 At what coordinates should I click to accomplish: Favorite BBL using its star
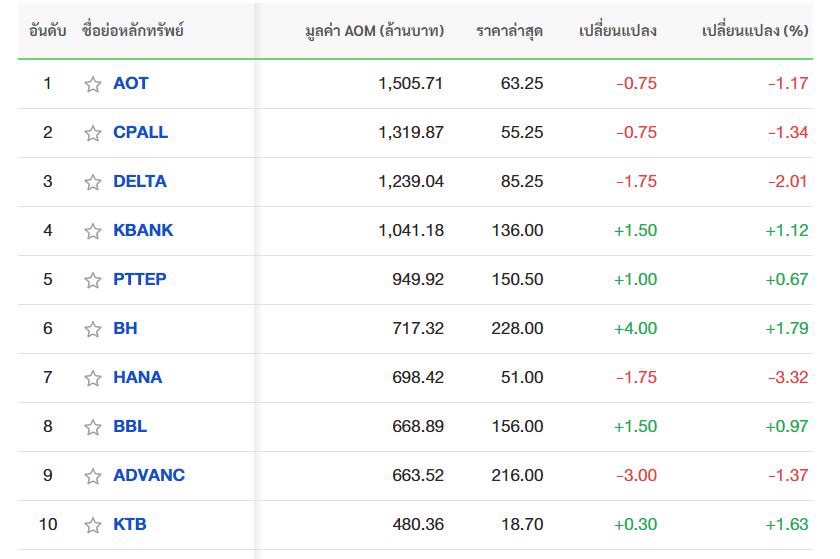(x=93, y=427)
